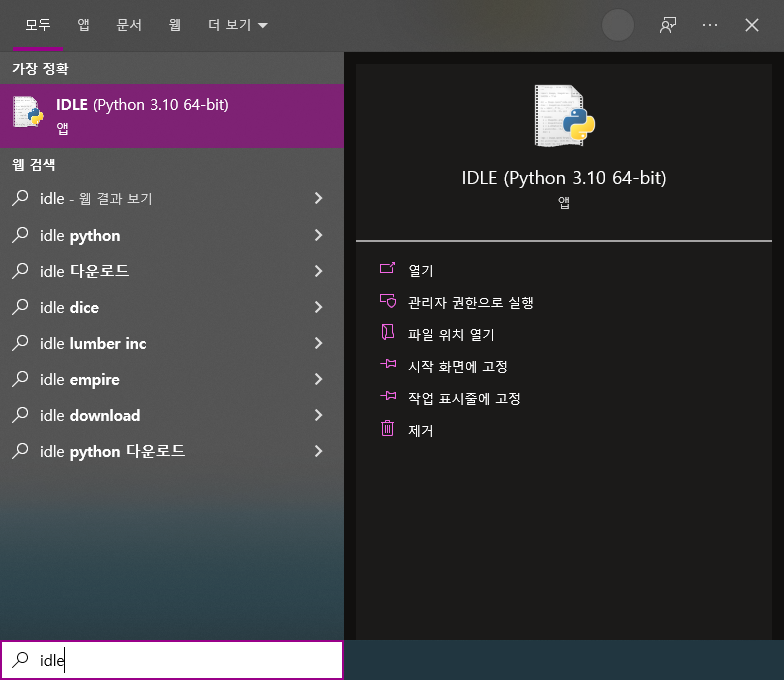Viewport: 784px width, 680px height.
Task: Switch to the 문서 tab
Action: pyautogui.click(x=129, y=25)
